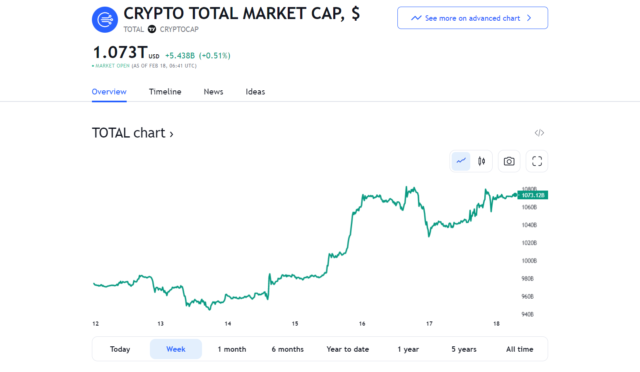Switch to line chart view icon
The image size is (640, 372).
(x=461, y=161)
